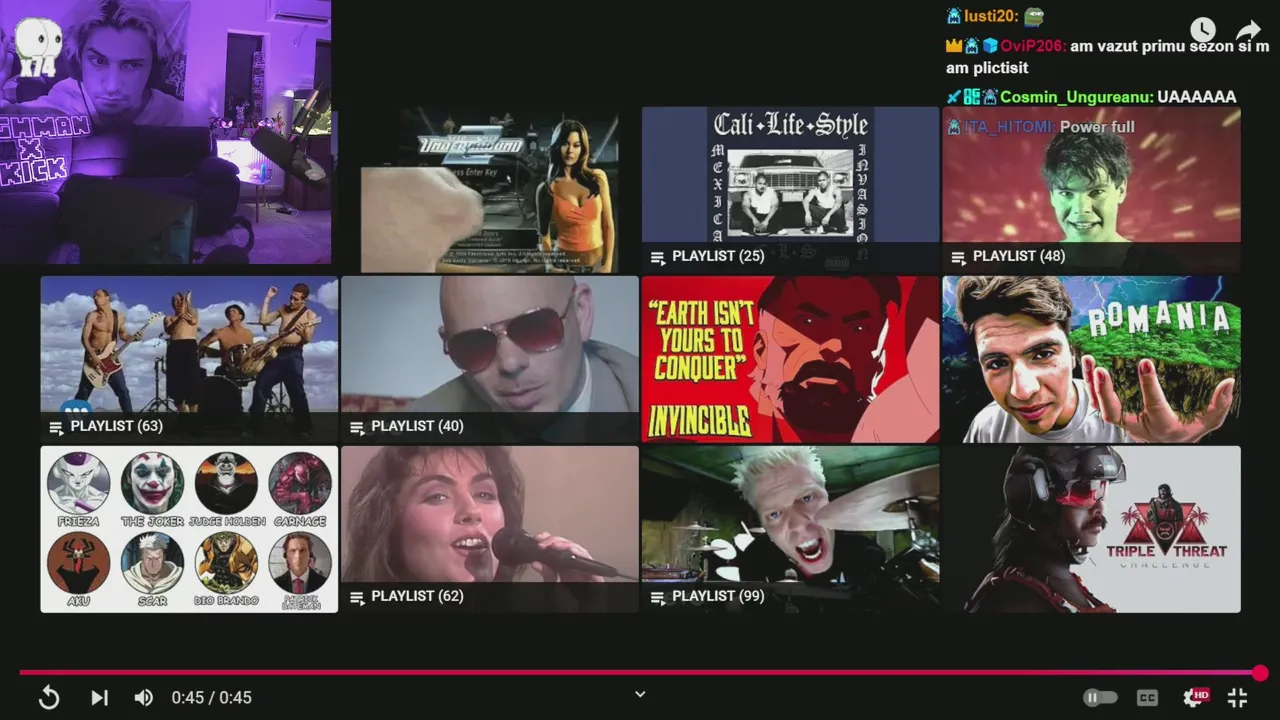Click the PLAYLIST (25) label
Screen dimensions: 1280x720
[x=718, y=256]
